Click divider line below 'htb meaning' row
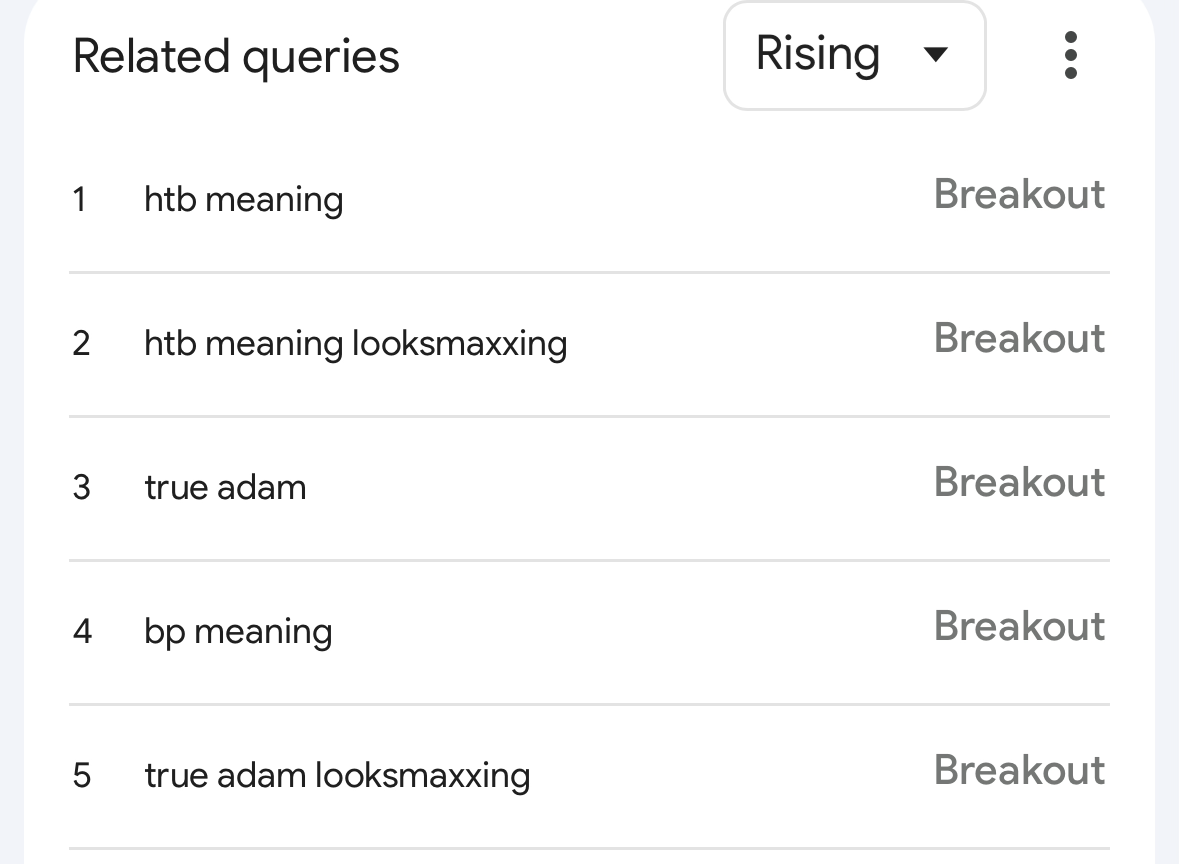 [x=589, y=272]
